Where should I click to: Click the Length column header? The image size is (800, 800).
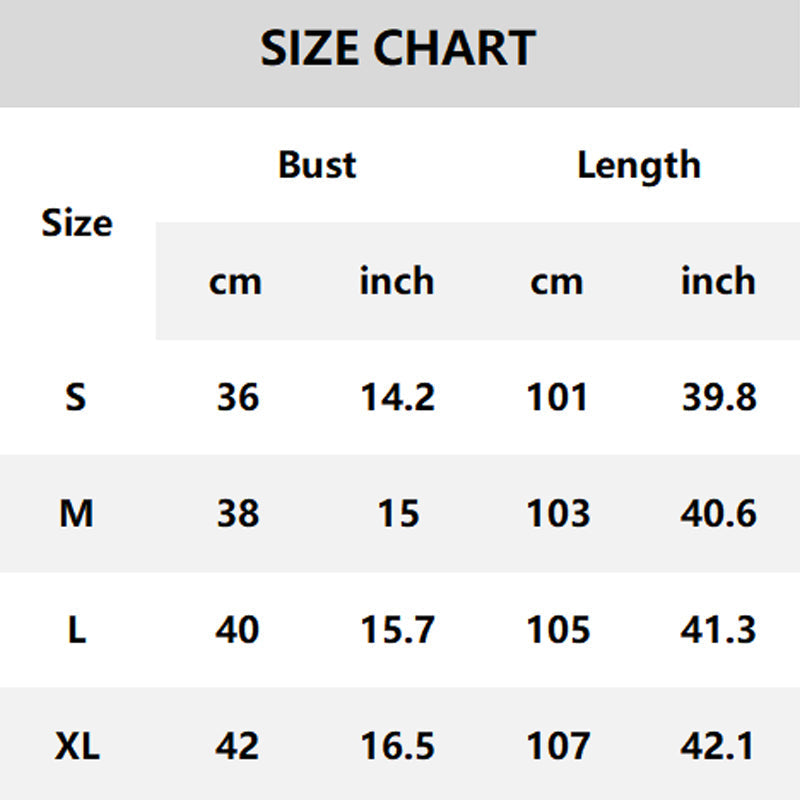[x=638, y=165]
